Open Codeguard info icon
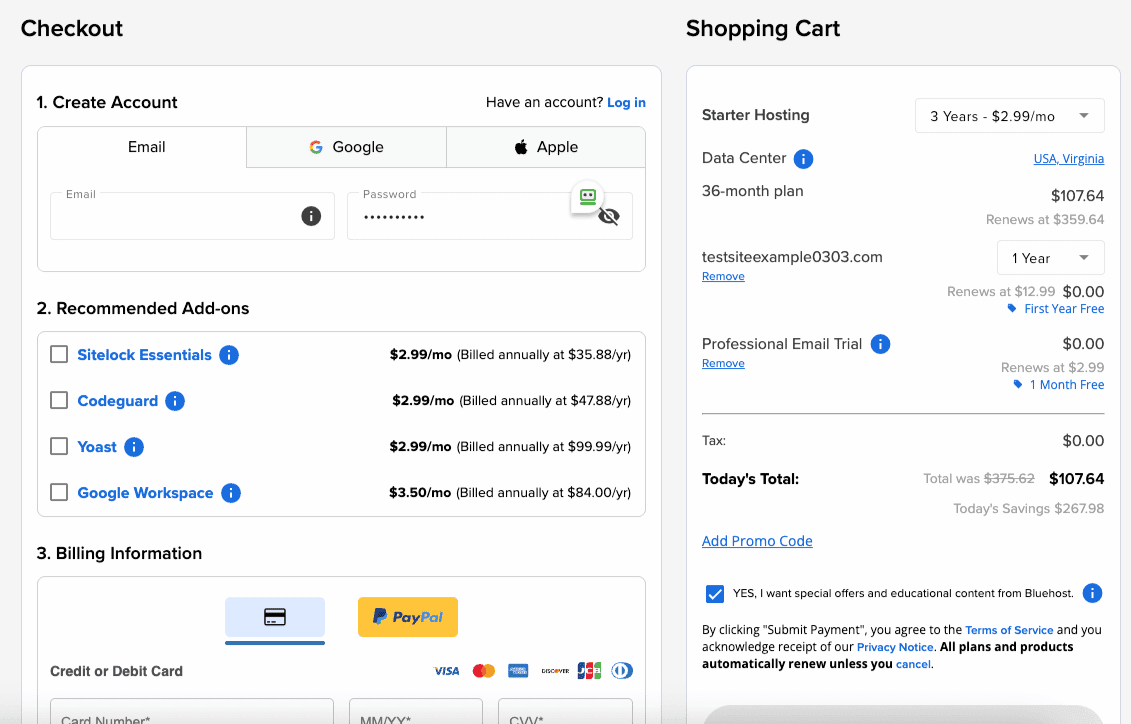The height and width of the screenshot is (724, 1131). pos(175,401)
